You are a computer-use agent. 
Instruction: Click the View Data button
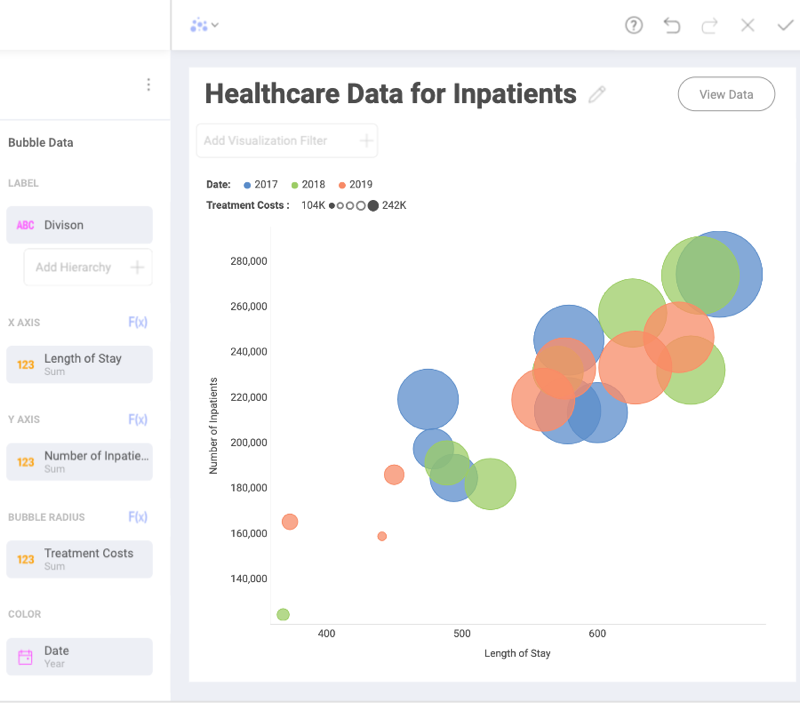click(726, 94)
